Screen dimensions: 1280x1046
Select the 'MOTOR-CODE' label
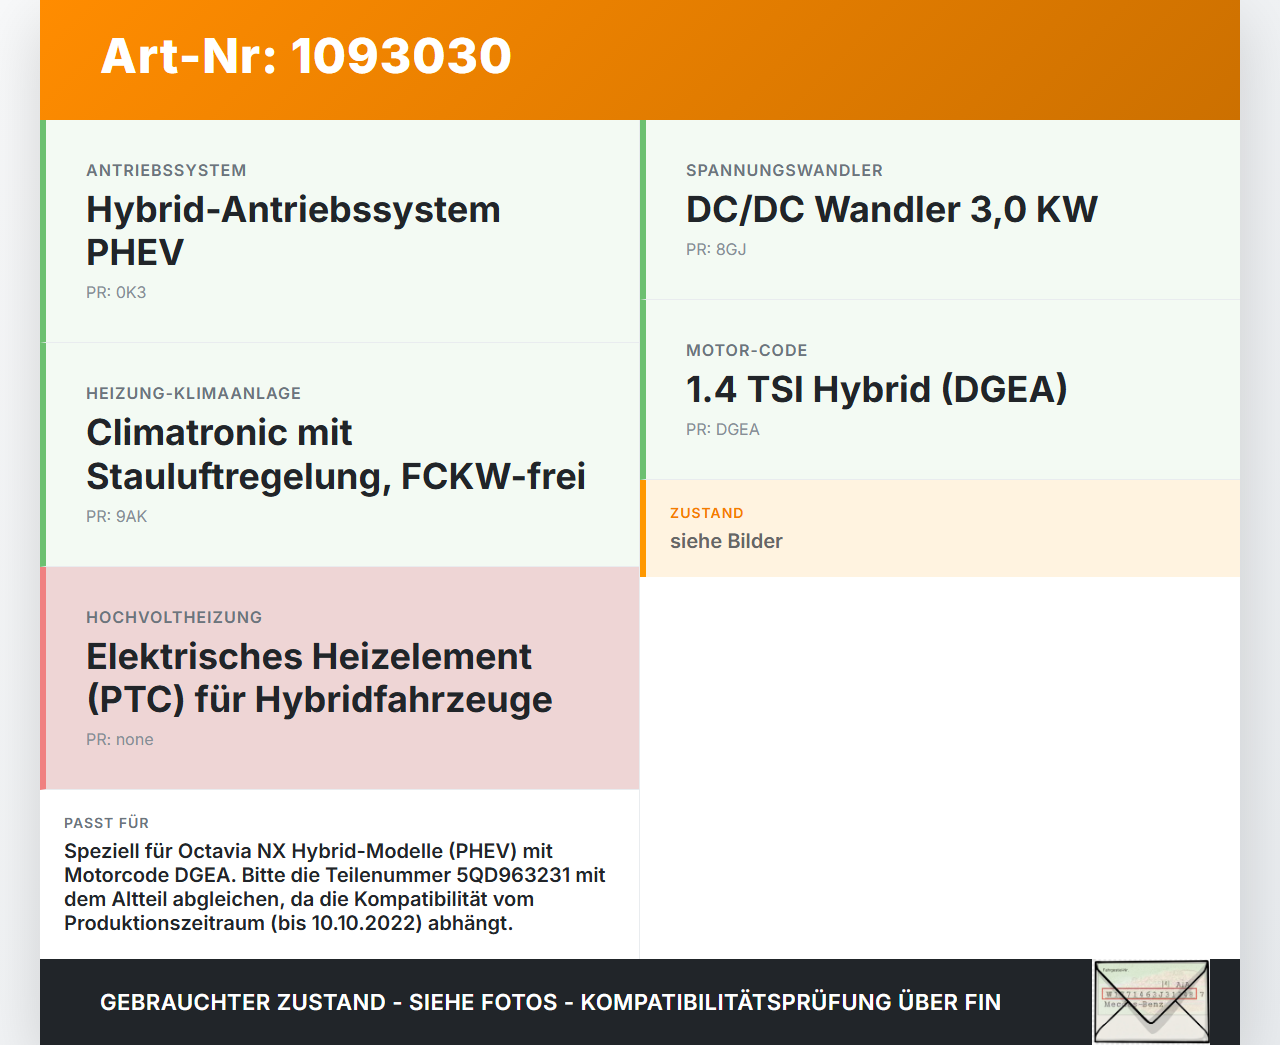pos(747,351)
